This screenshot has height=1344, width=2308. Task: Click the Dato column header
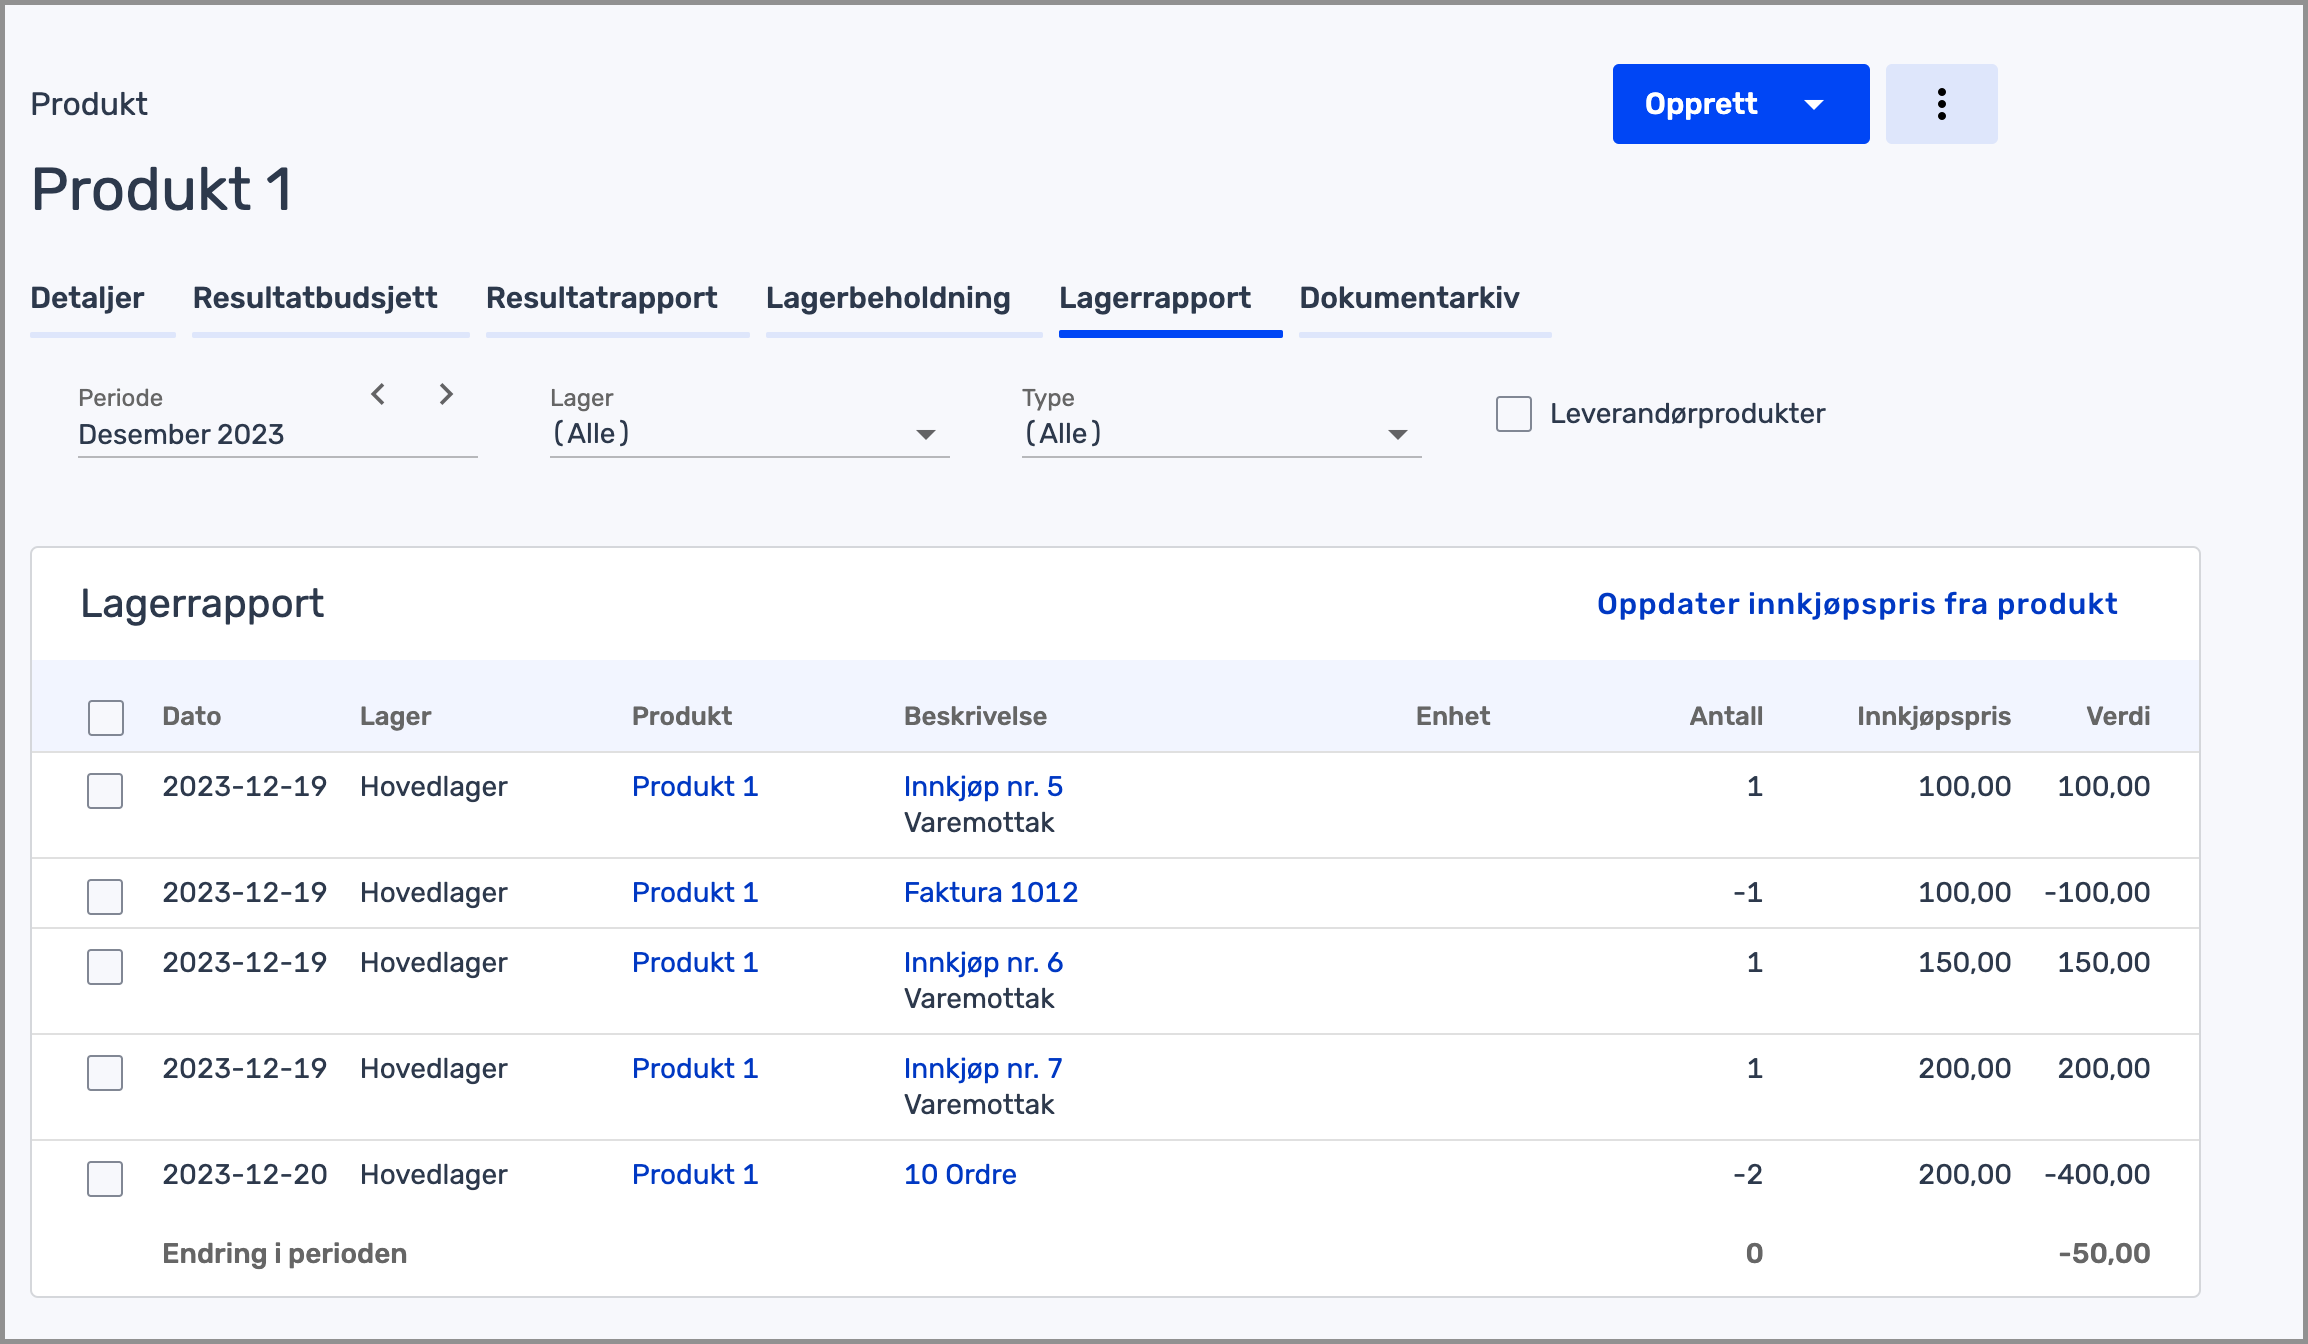pyautogui.click(x=192, y=716)
